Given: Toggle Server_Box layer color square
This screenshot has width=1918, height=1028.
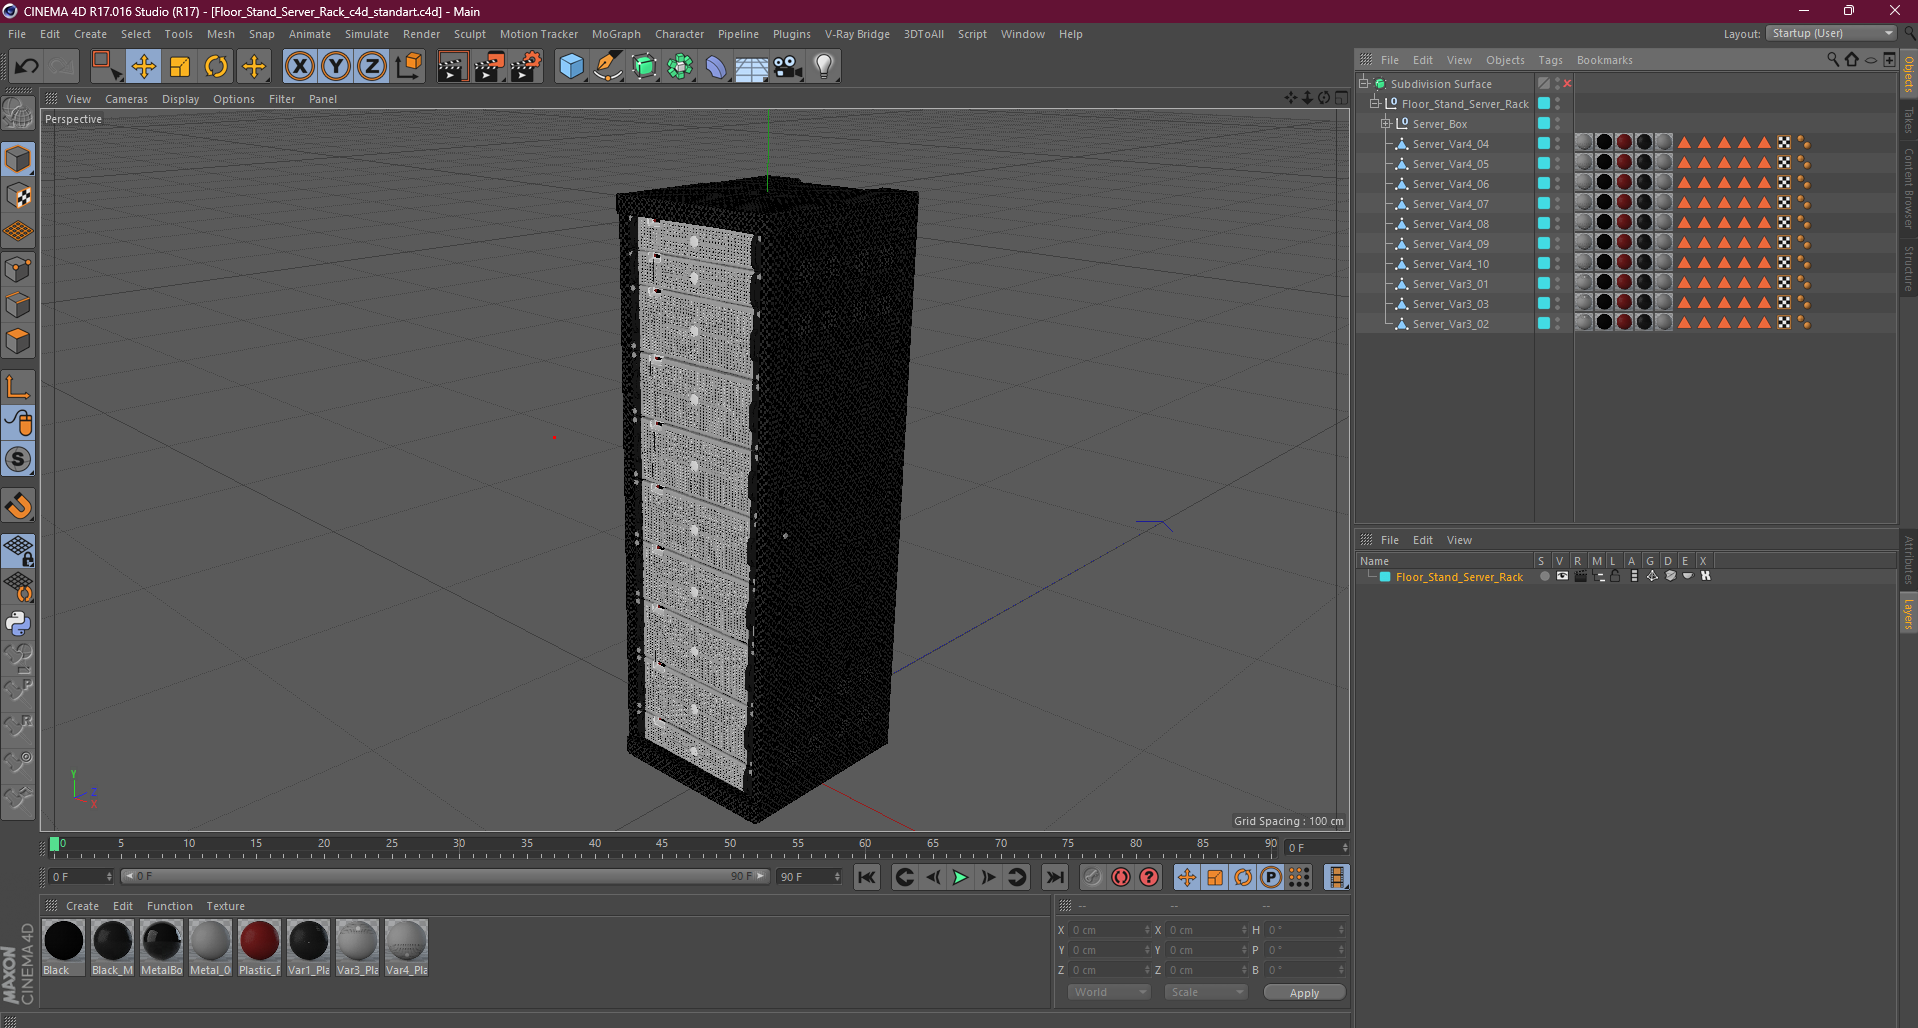Looking at the screenshot, I should pos(1544,124).
